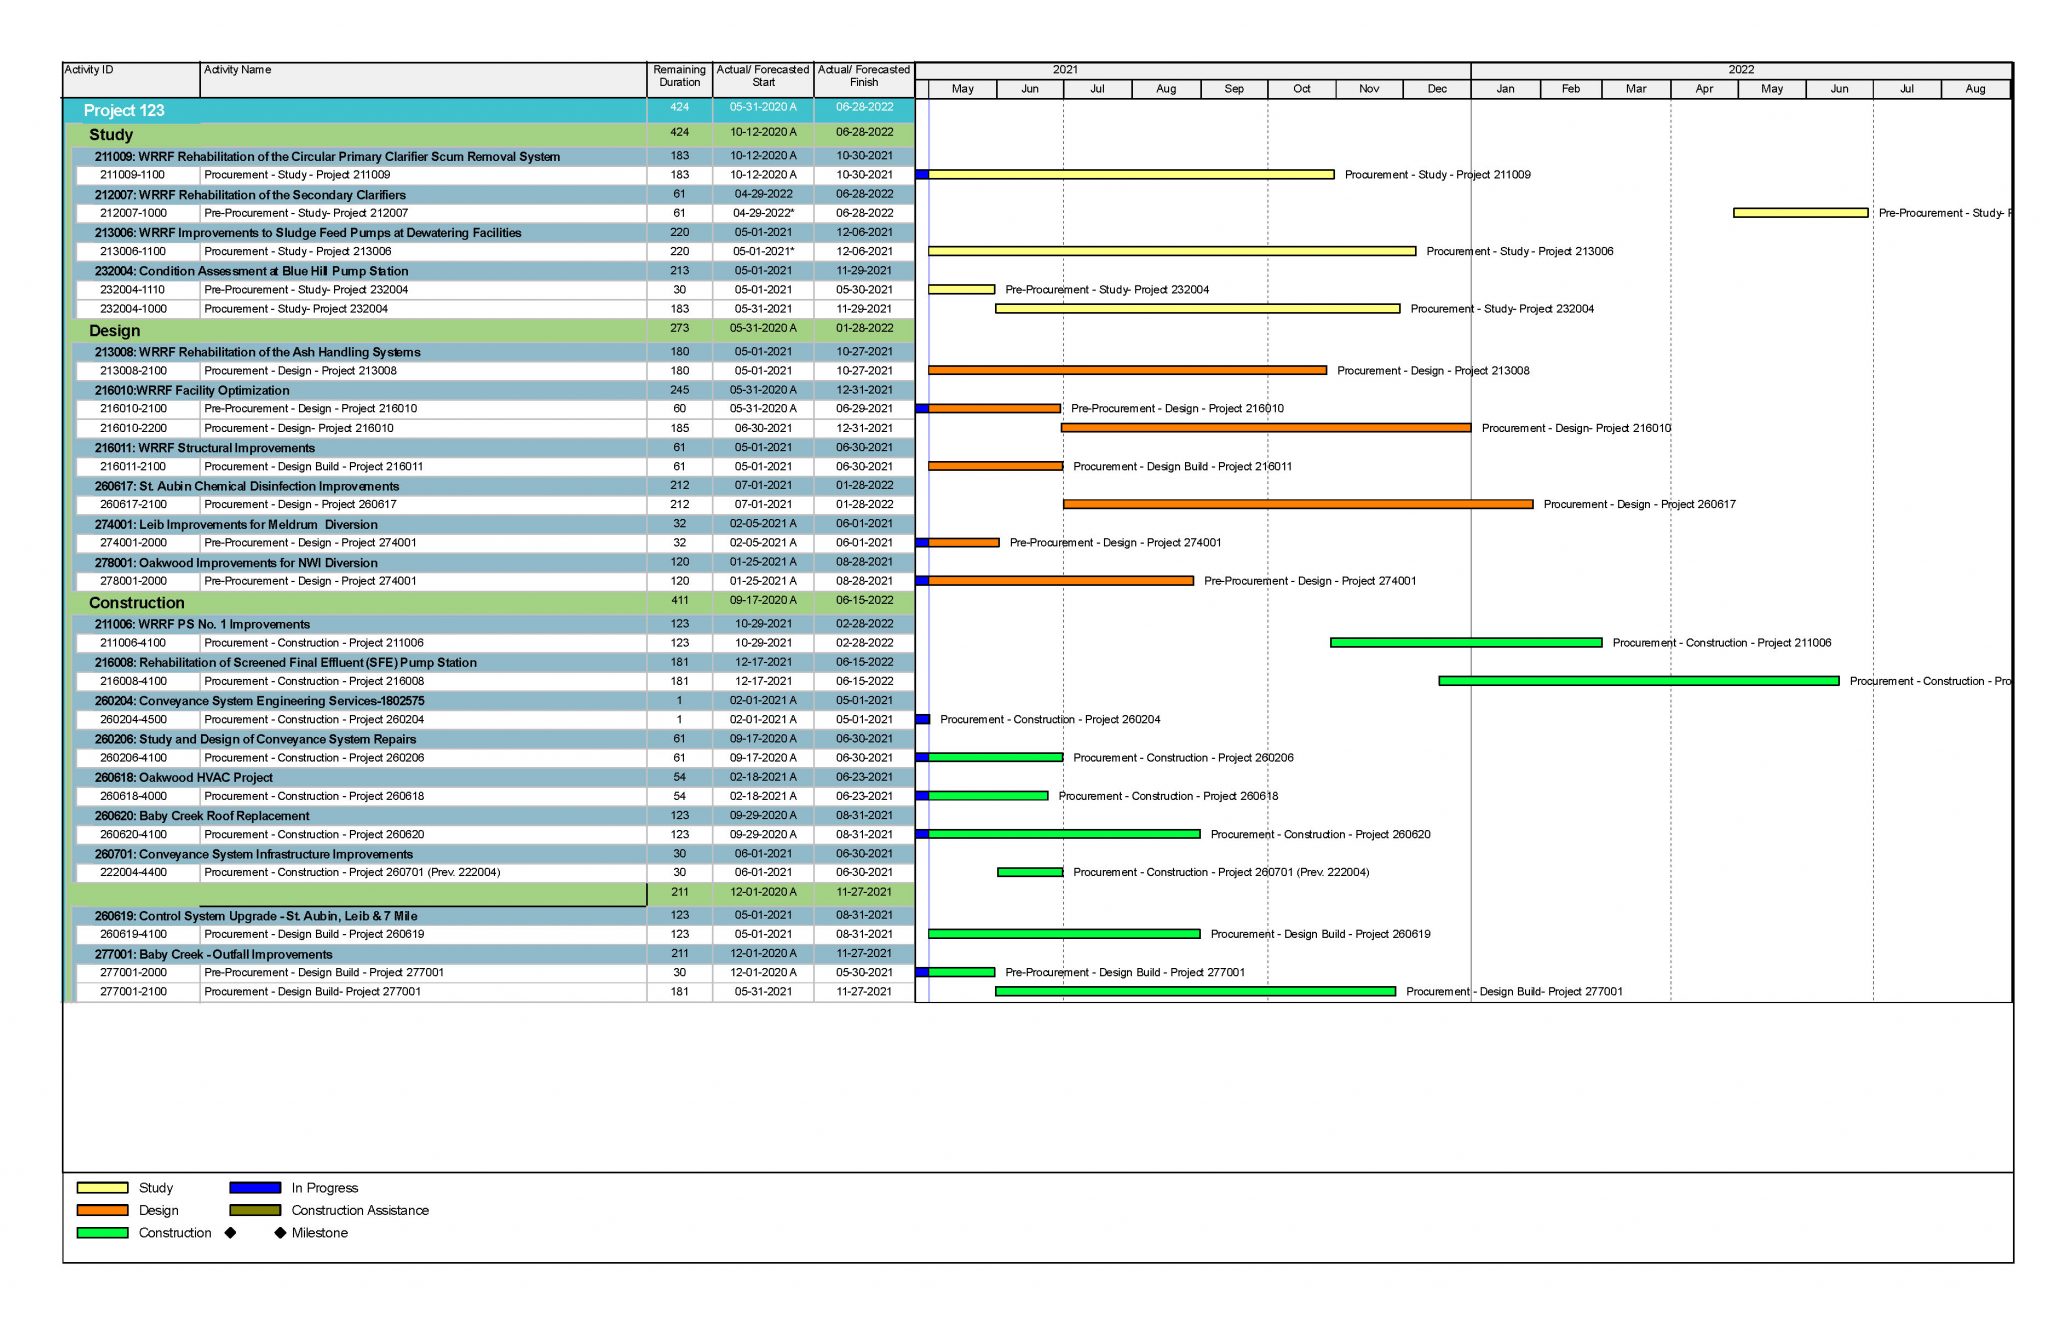This screenshot has width=2048, height=1325.
Task: Click the In Progress blue legend swatch
Action: coord(255,1188)
